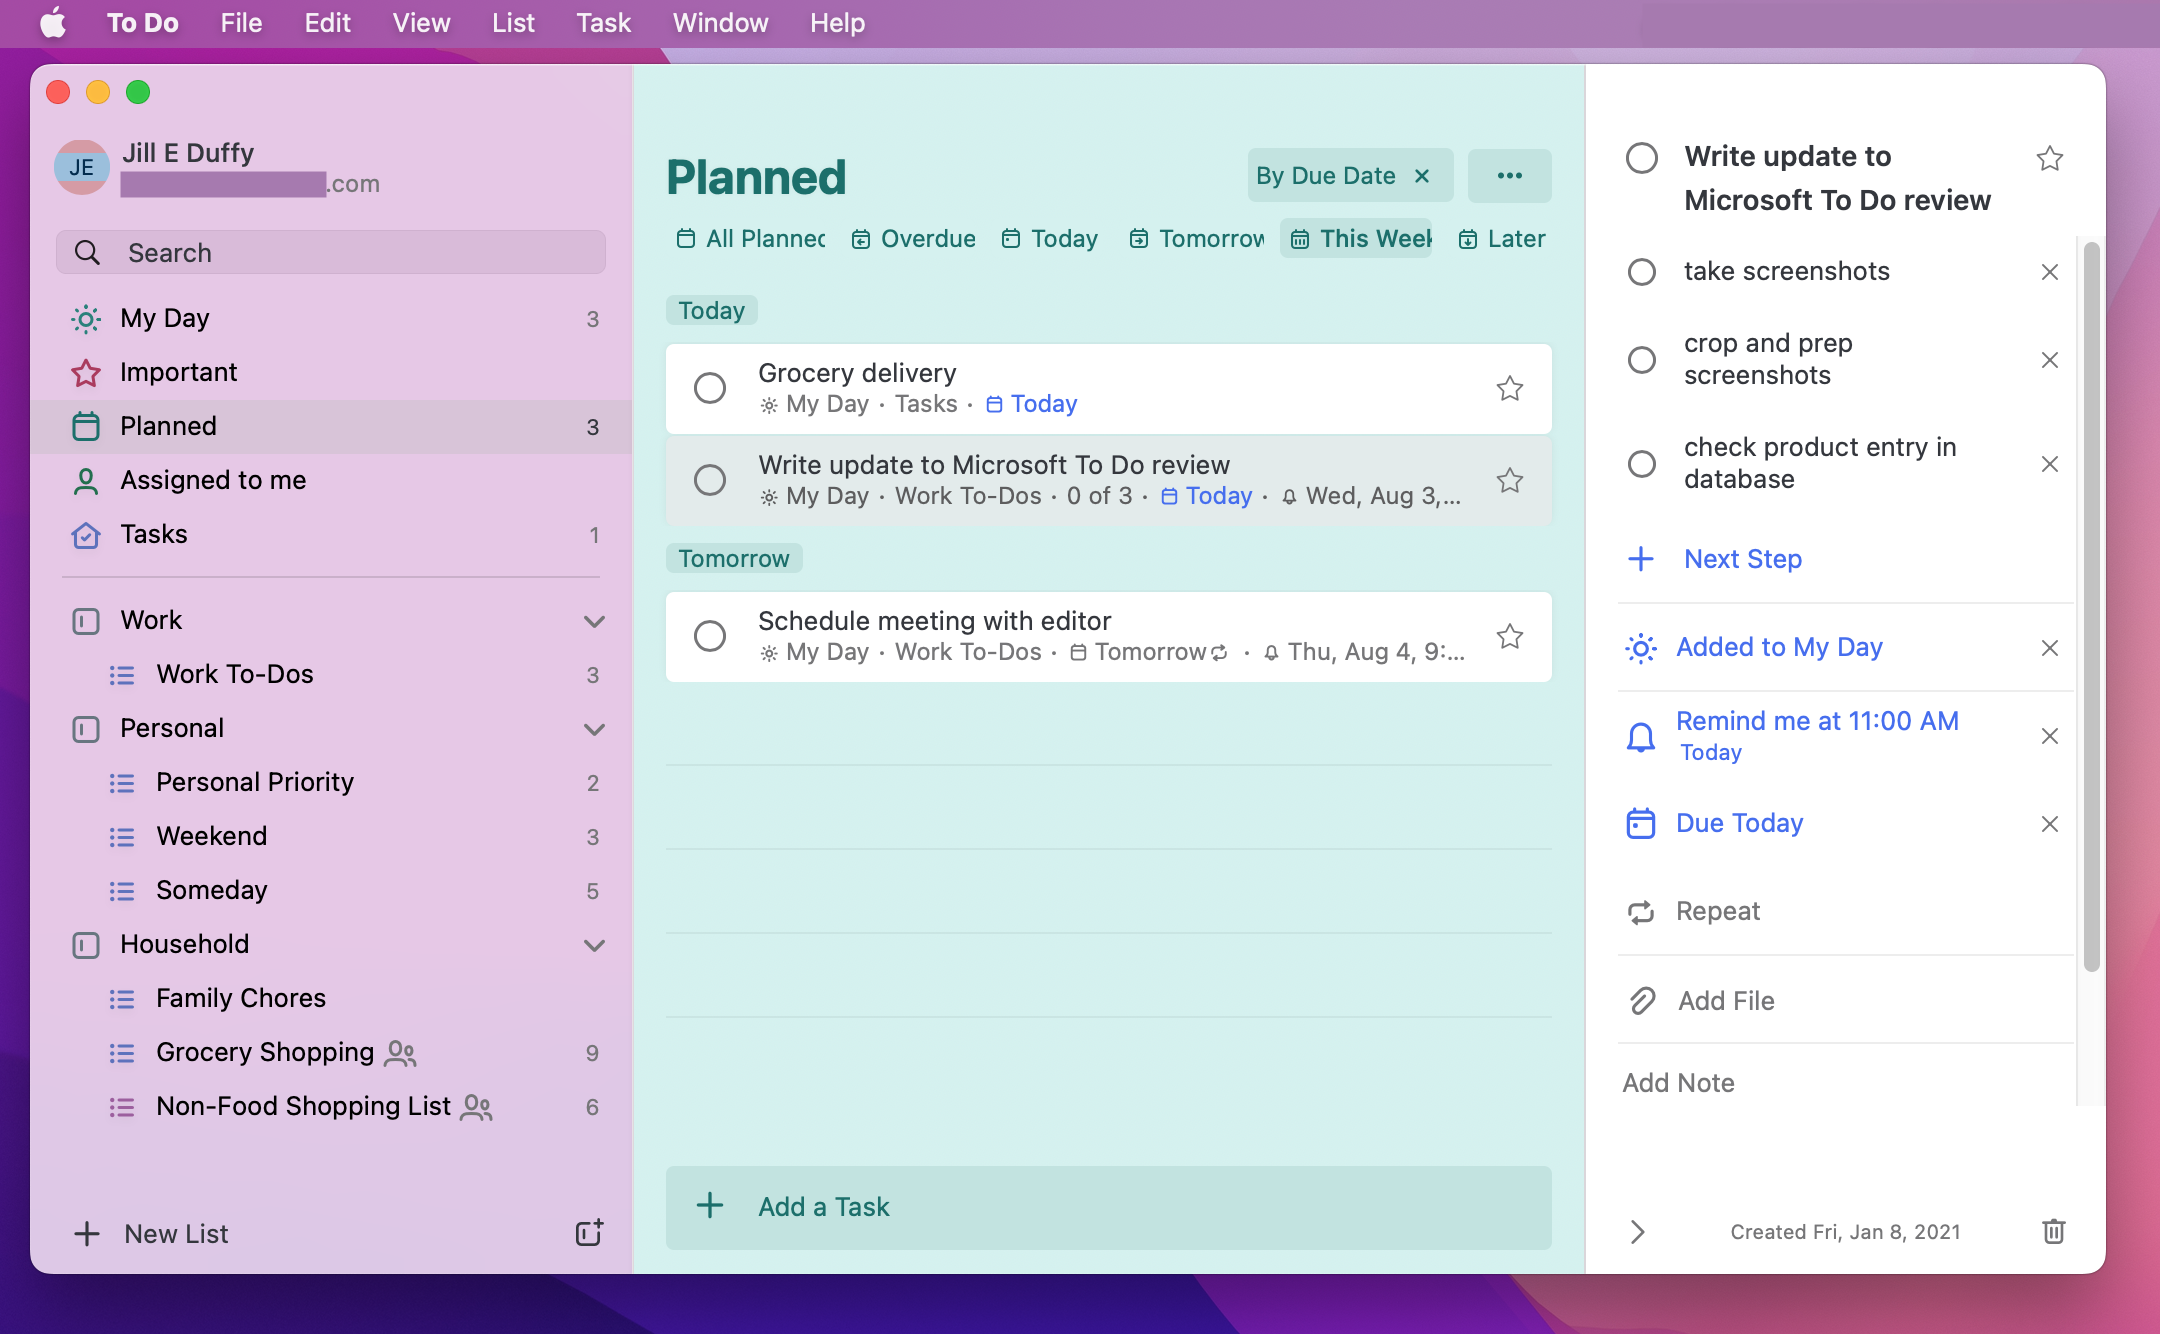The height and width of the screenshot is (1334, 2160).
Task: Collapse the detail panel with the chevron
Action: (1637, 1232)
